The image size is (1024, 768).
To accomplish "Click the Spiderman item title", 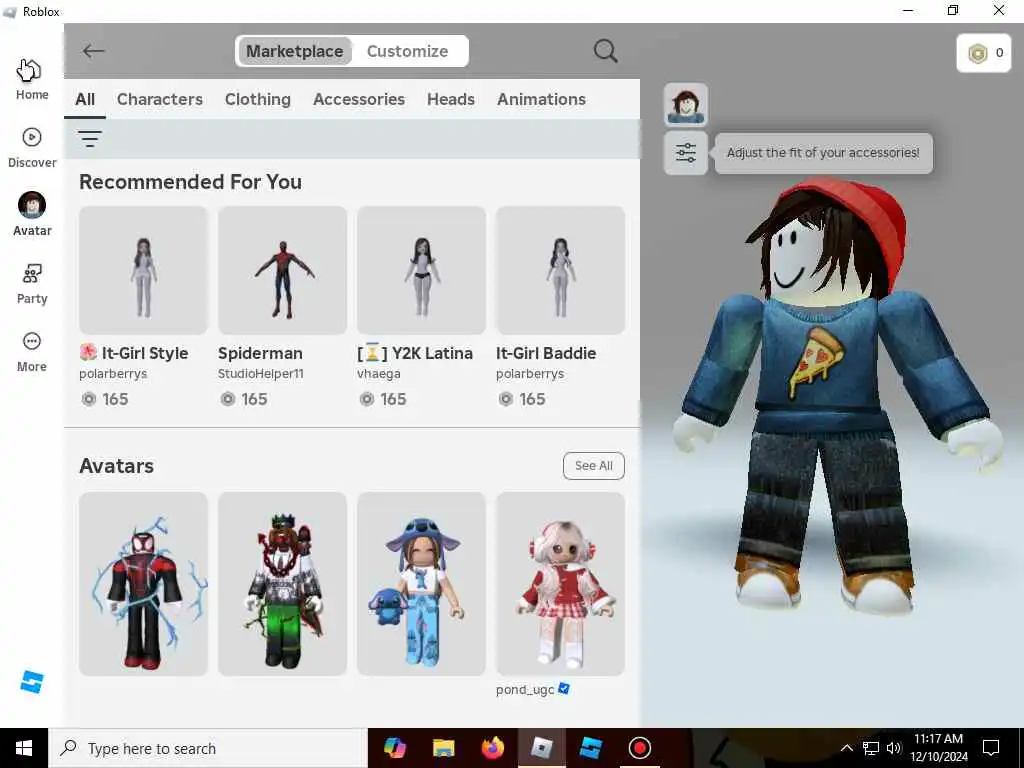I will click(x=260, y=353).
